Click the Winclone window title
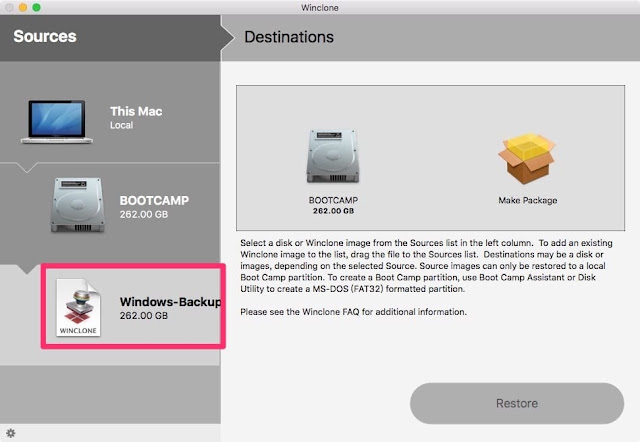Viewport: 640px width, 442px height. [x=320, y=8]
